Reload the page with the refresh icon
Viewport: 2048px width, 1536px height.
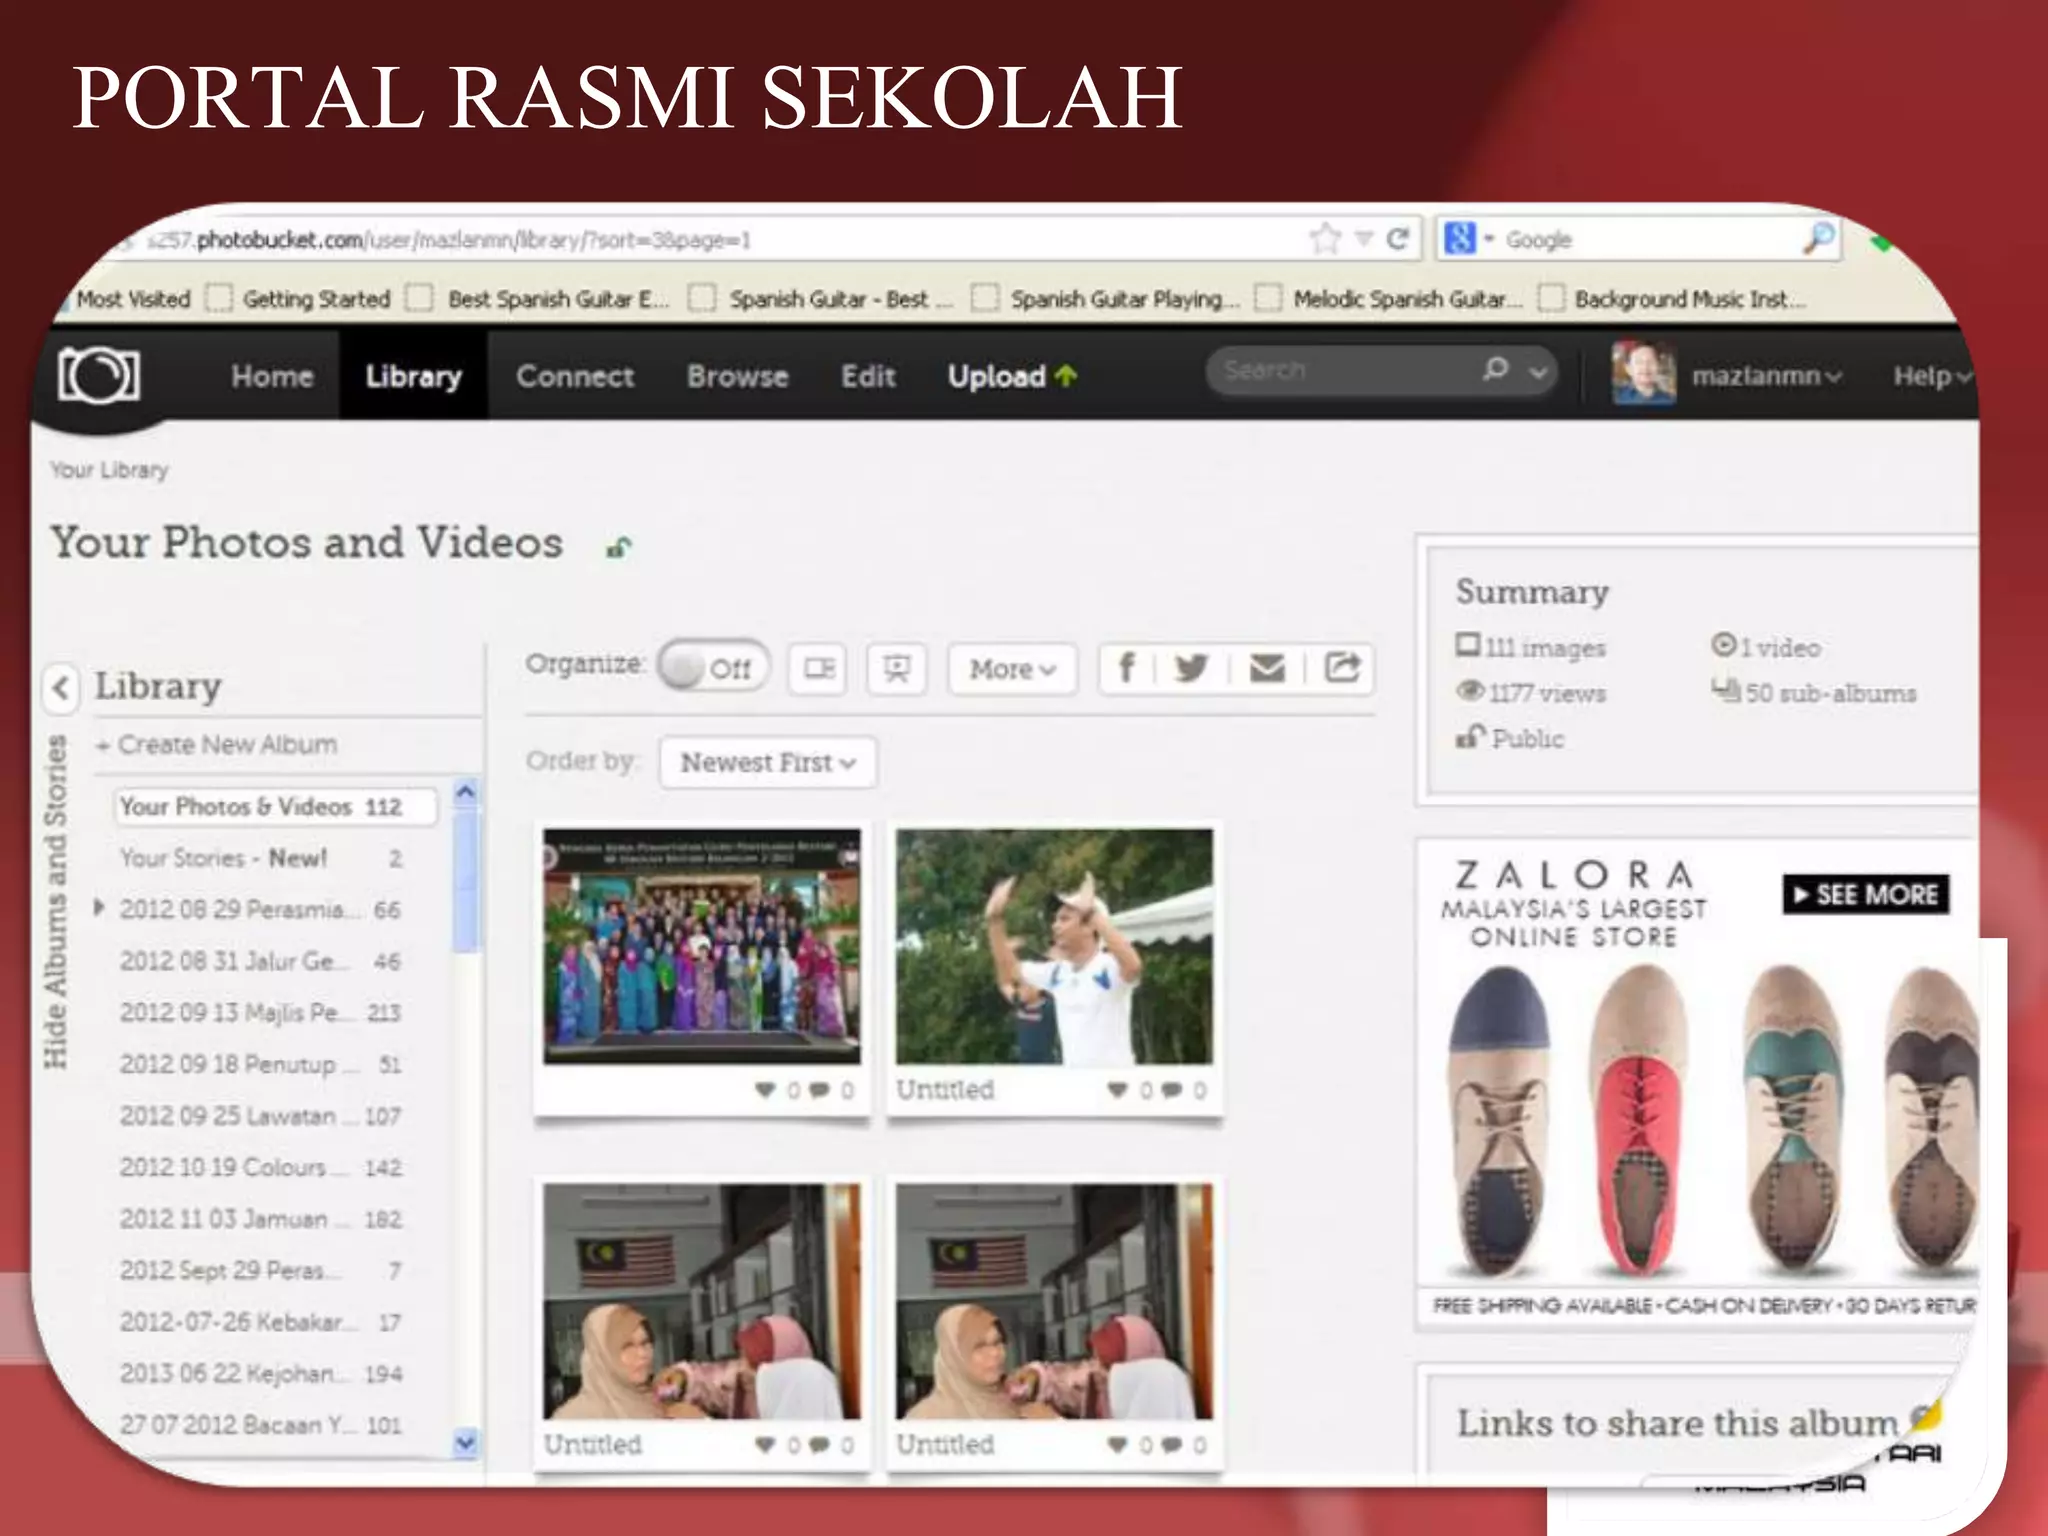(1398, 239)
